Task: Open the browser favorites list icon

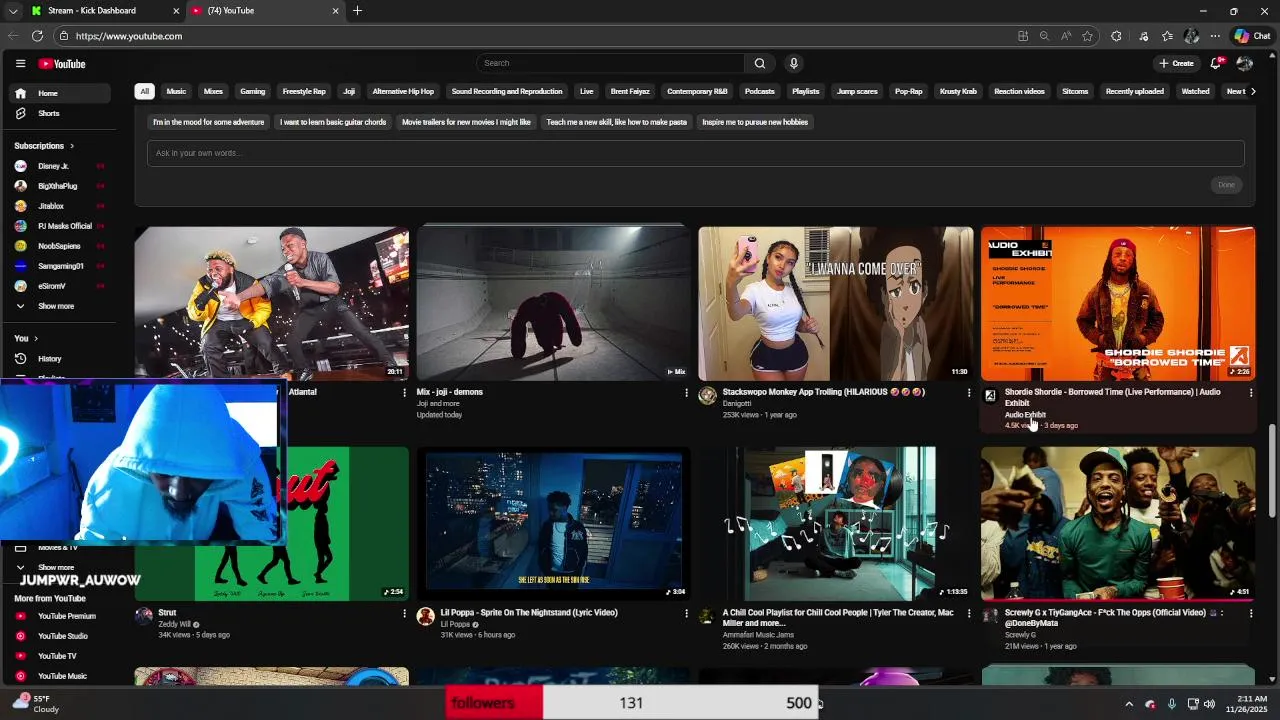Action: coord(1167,36)
